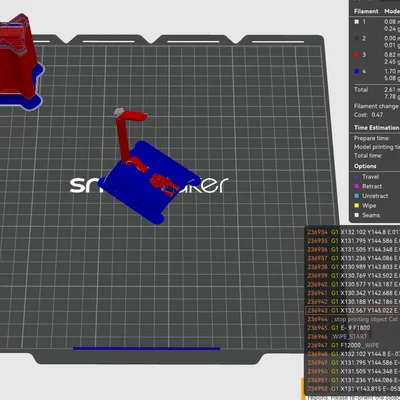This screenshot has height=400, width=400.
Task: Select G-code line 236943
Action: tap(353, 310)
